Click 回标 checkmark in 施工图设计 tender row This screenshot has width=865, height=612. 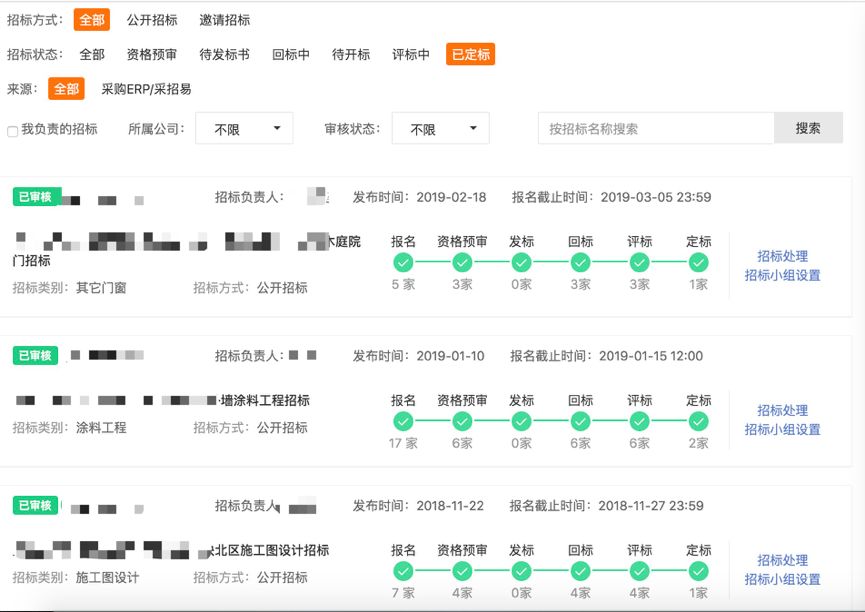[x=580, y=571]
